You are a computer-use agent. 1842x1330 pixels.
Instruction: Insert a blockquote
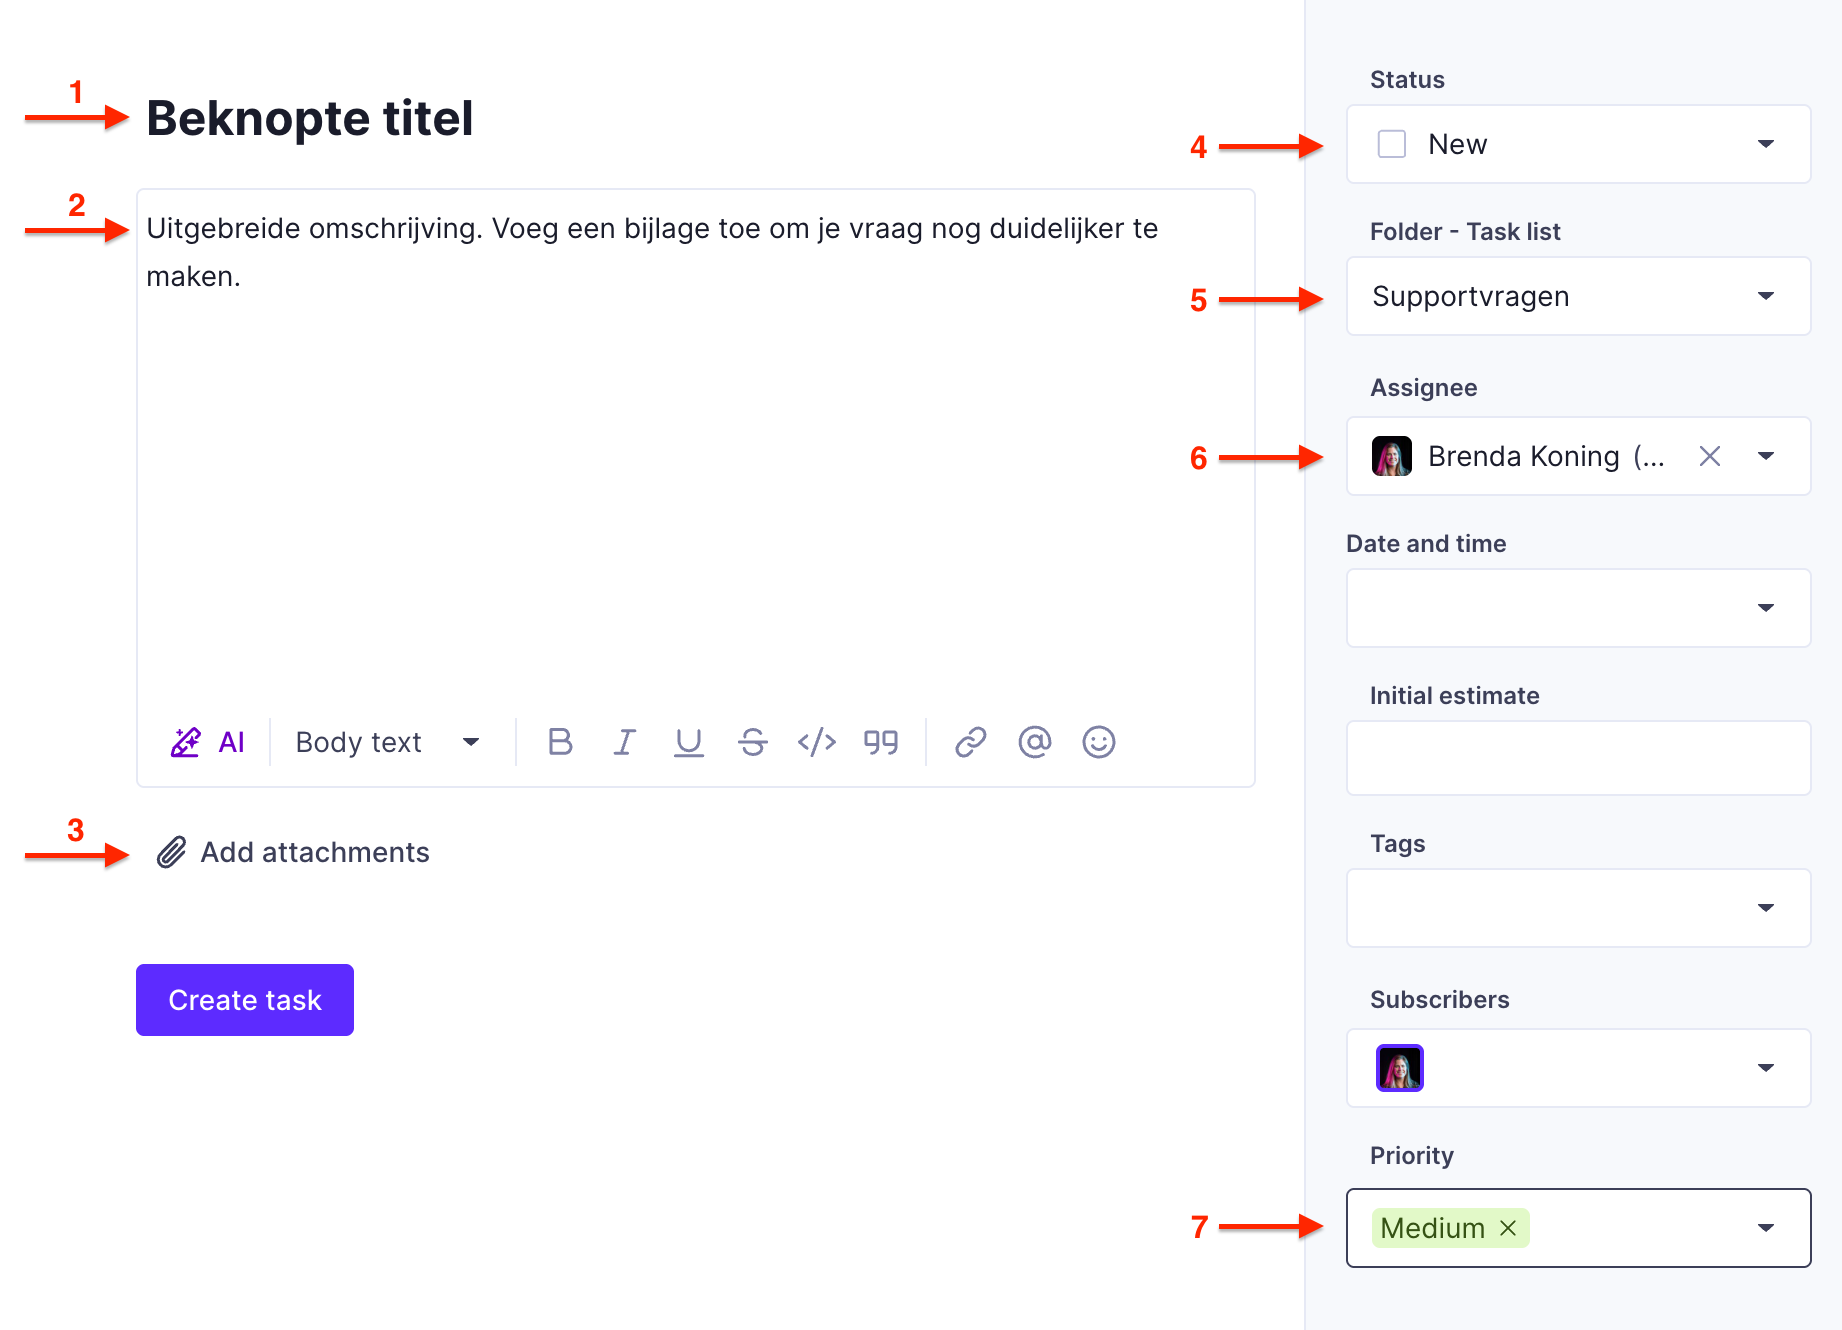880,742
